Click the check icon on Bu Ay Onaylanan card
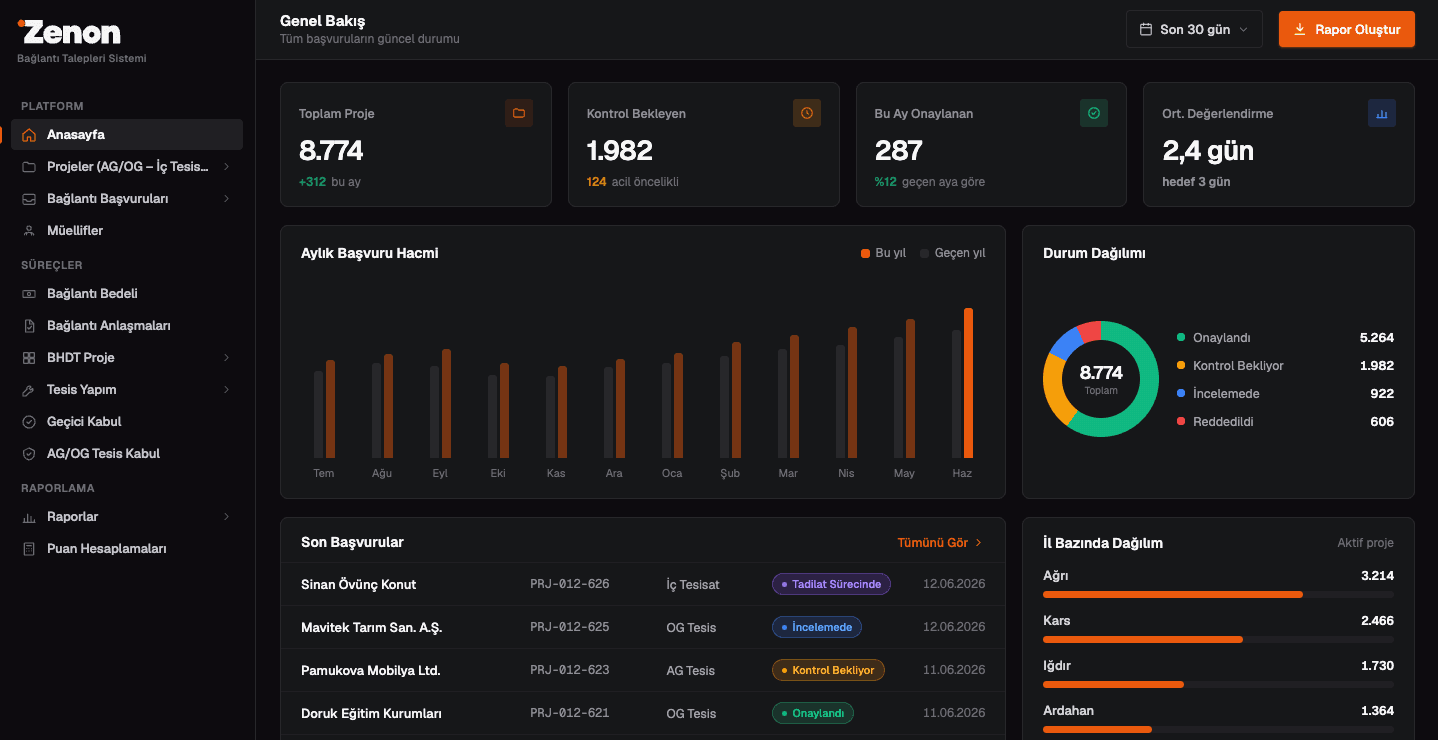The height and width of the screenshot is (740, 1438). (1094, 113)
